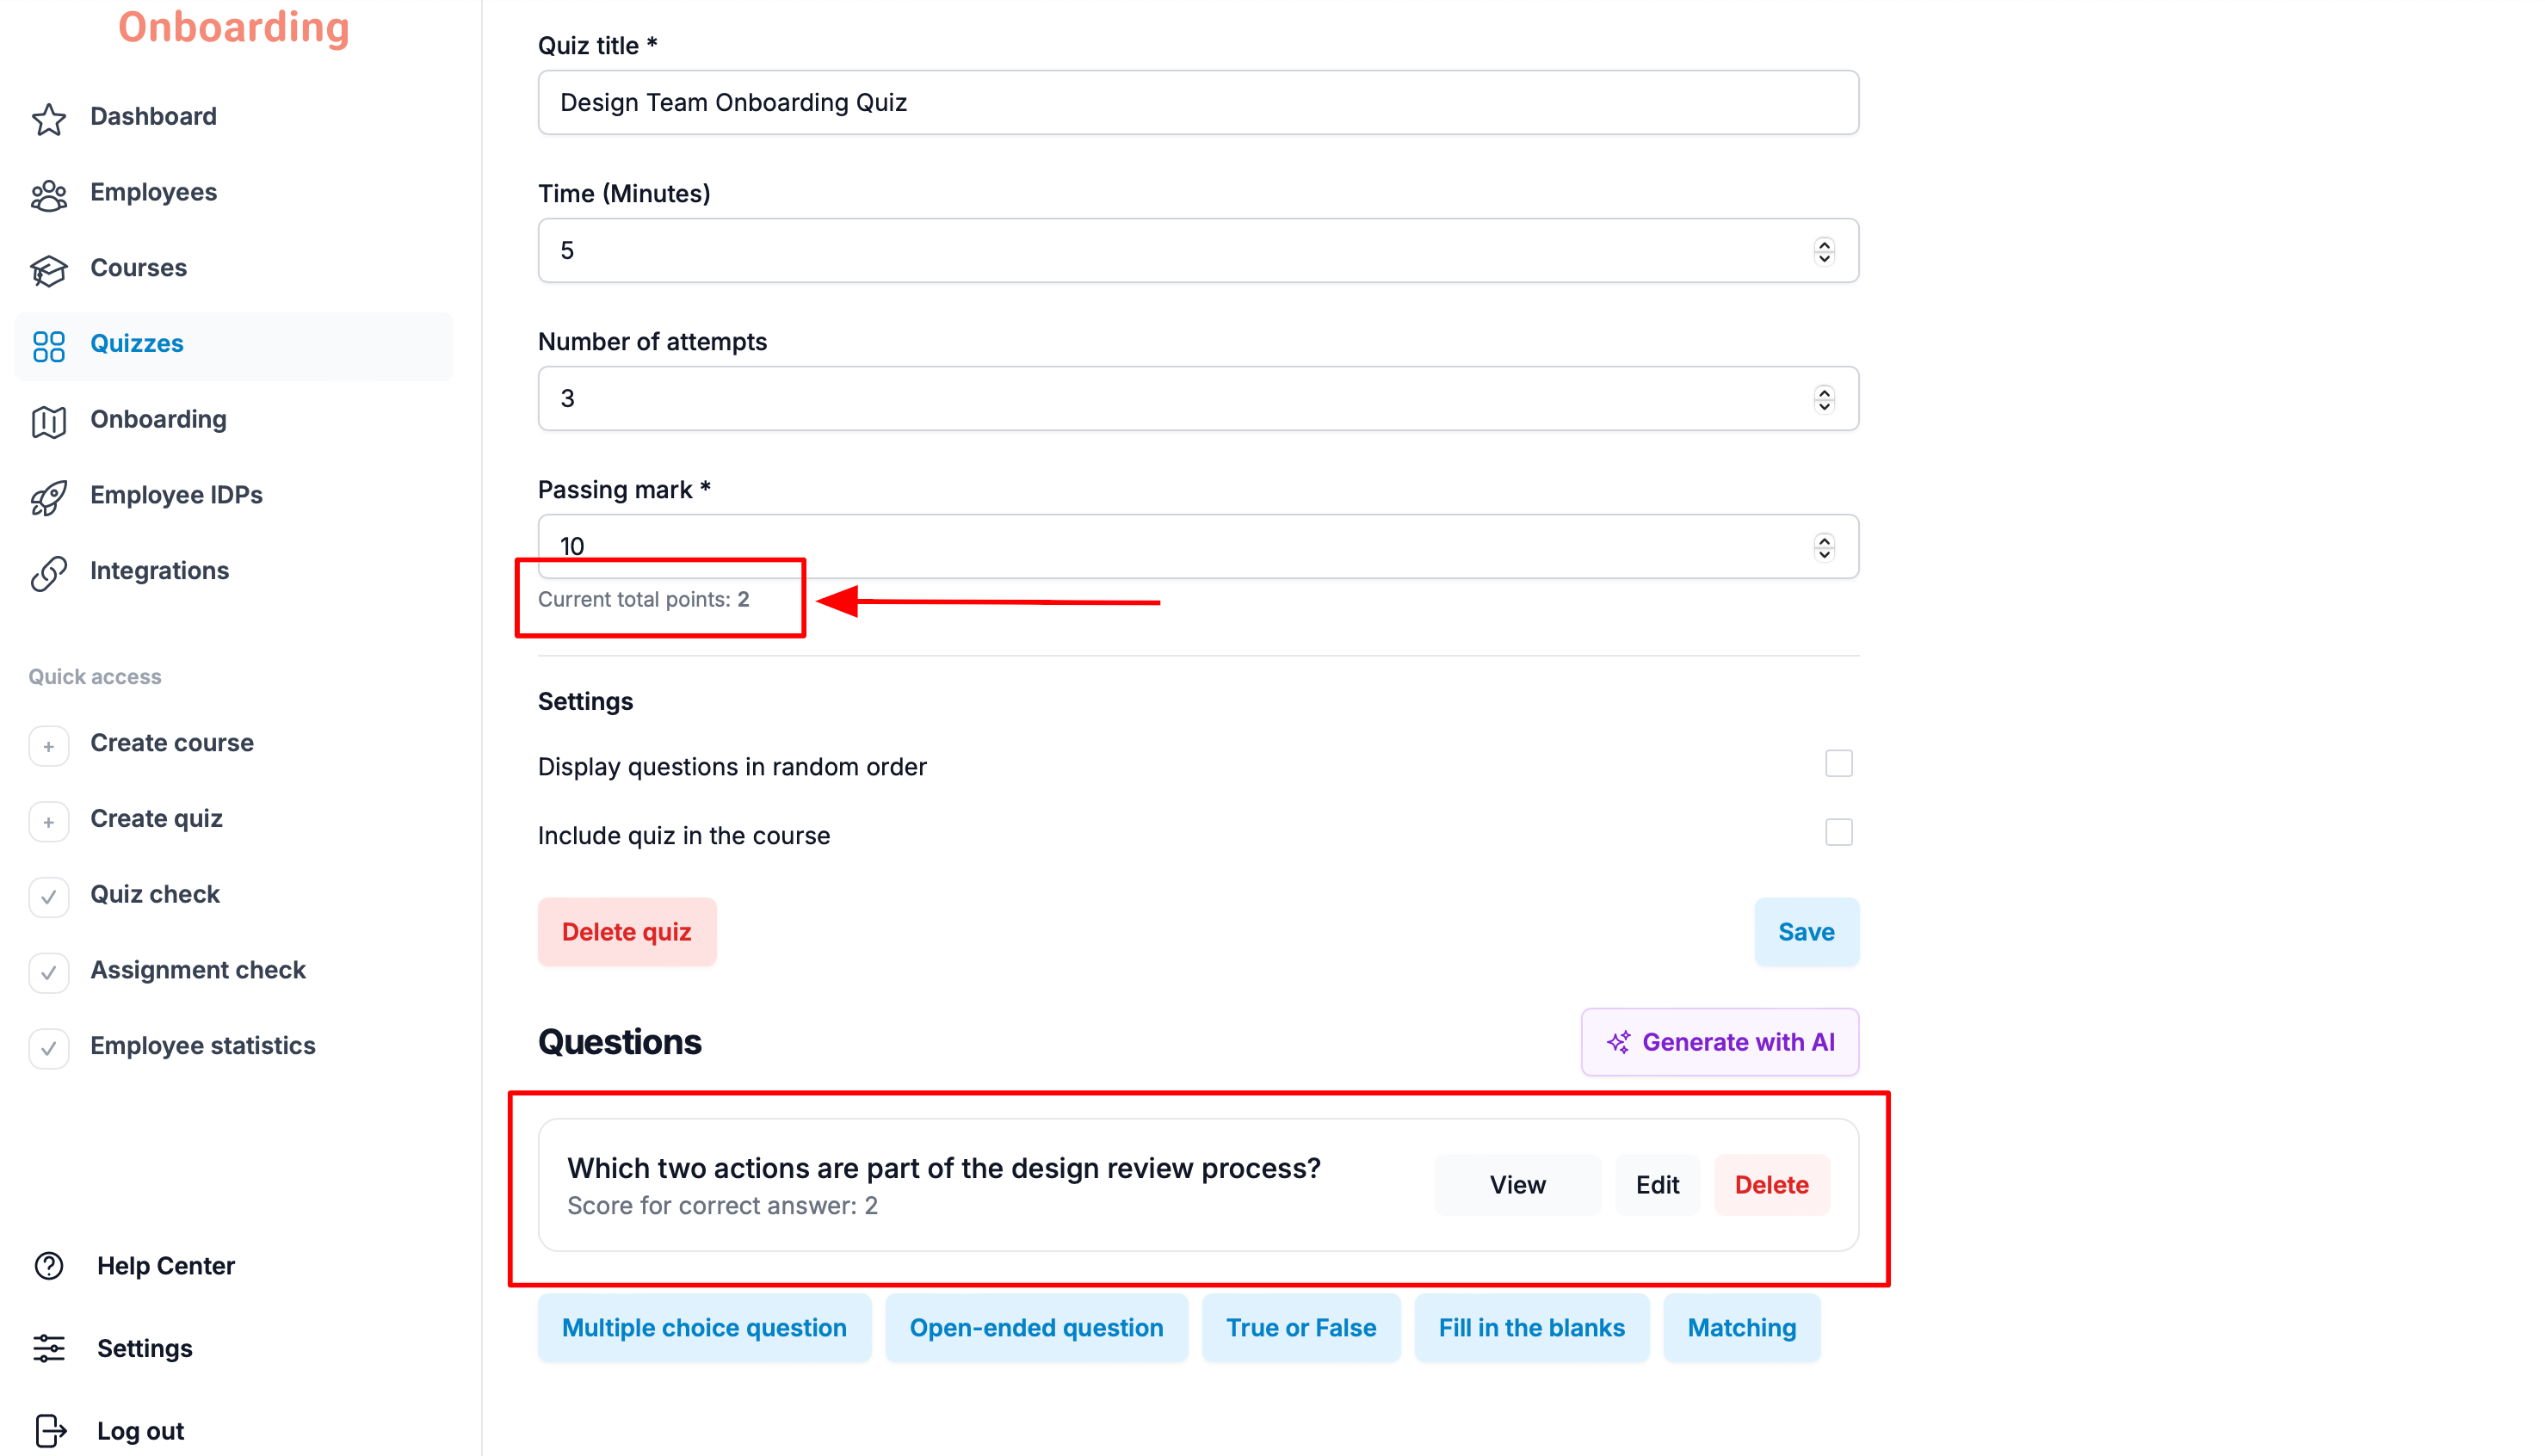Image resolution: width=2545 pixels, height=1456 pixels.
Task: Click the Quiz title input field
Action: tap(1197, 102)
